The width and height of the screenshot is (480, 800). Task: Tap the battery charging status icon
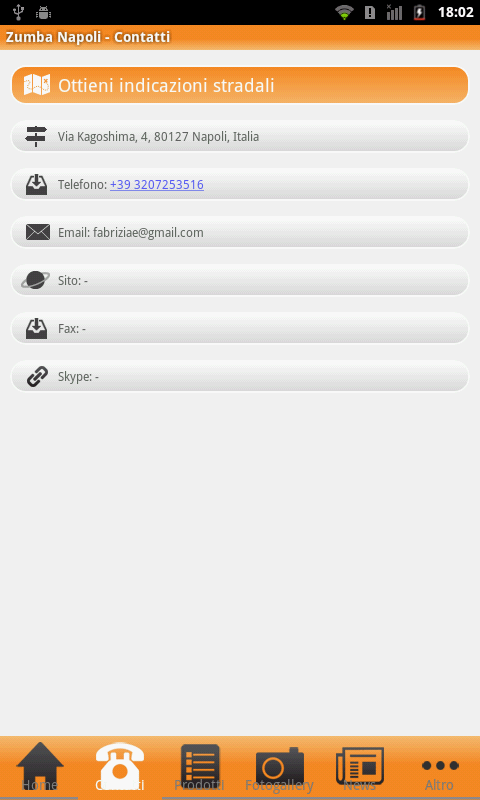tap(419, 12)
